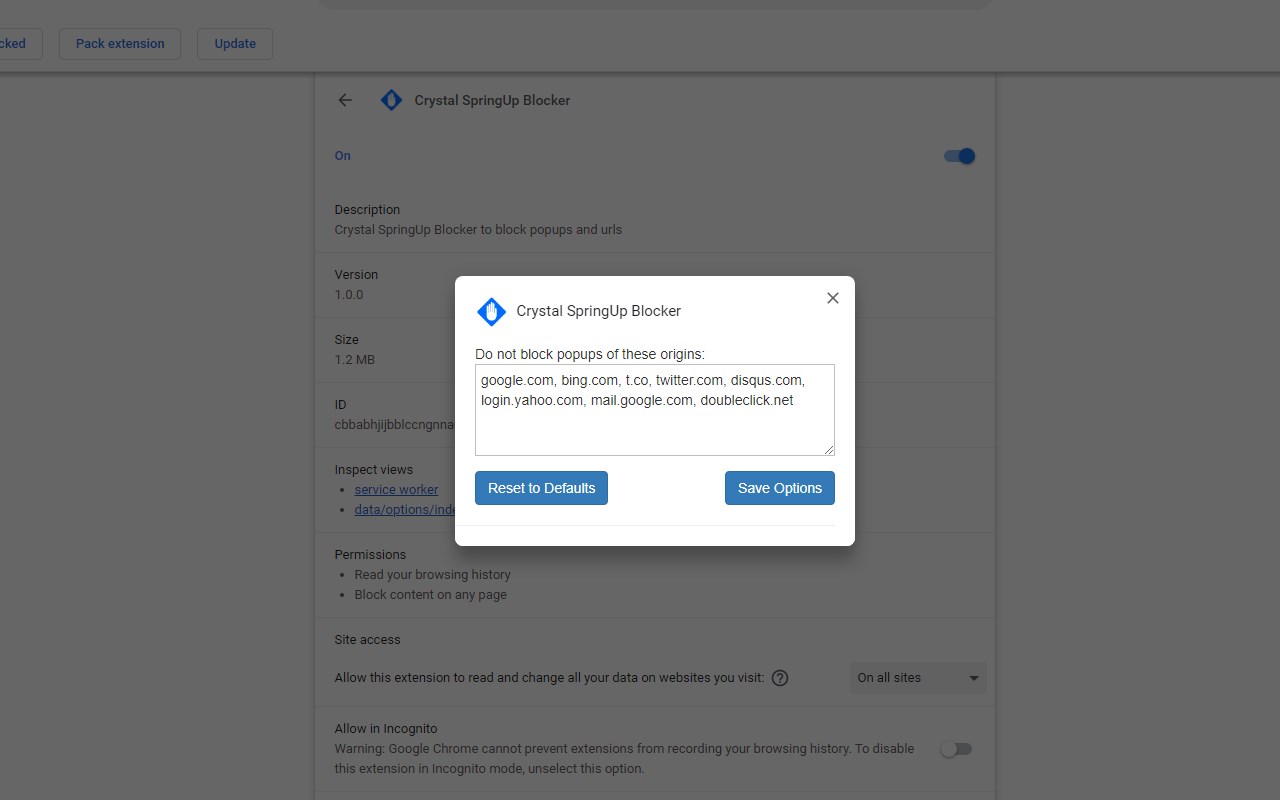Grab the text area resize handle
Screen dimensions: 1280x800
click(x=829, y=450)
